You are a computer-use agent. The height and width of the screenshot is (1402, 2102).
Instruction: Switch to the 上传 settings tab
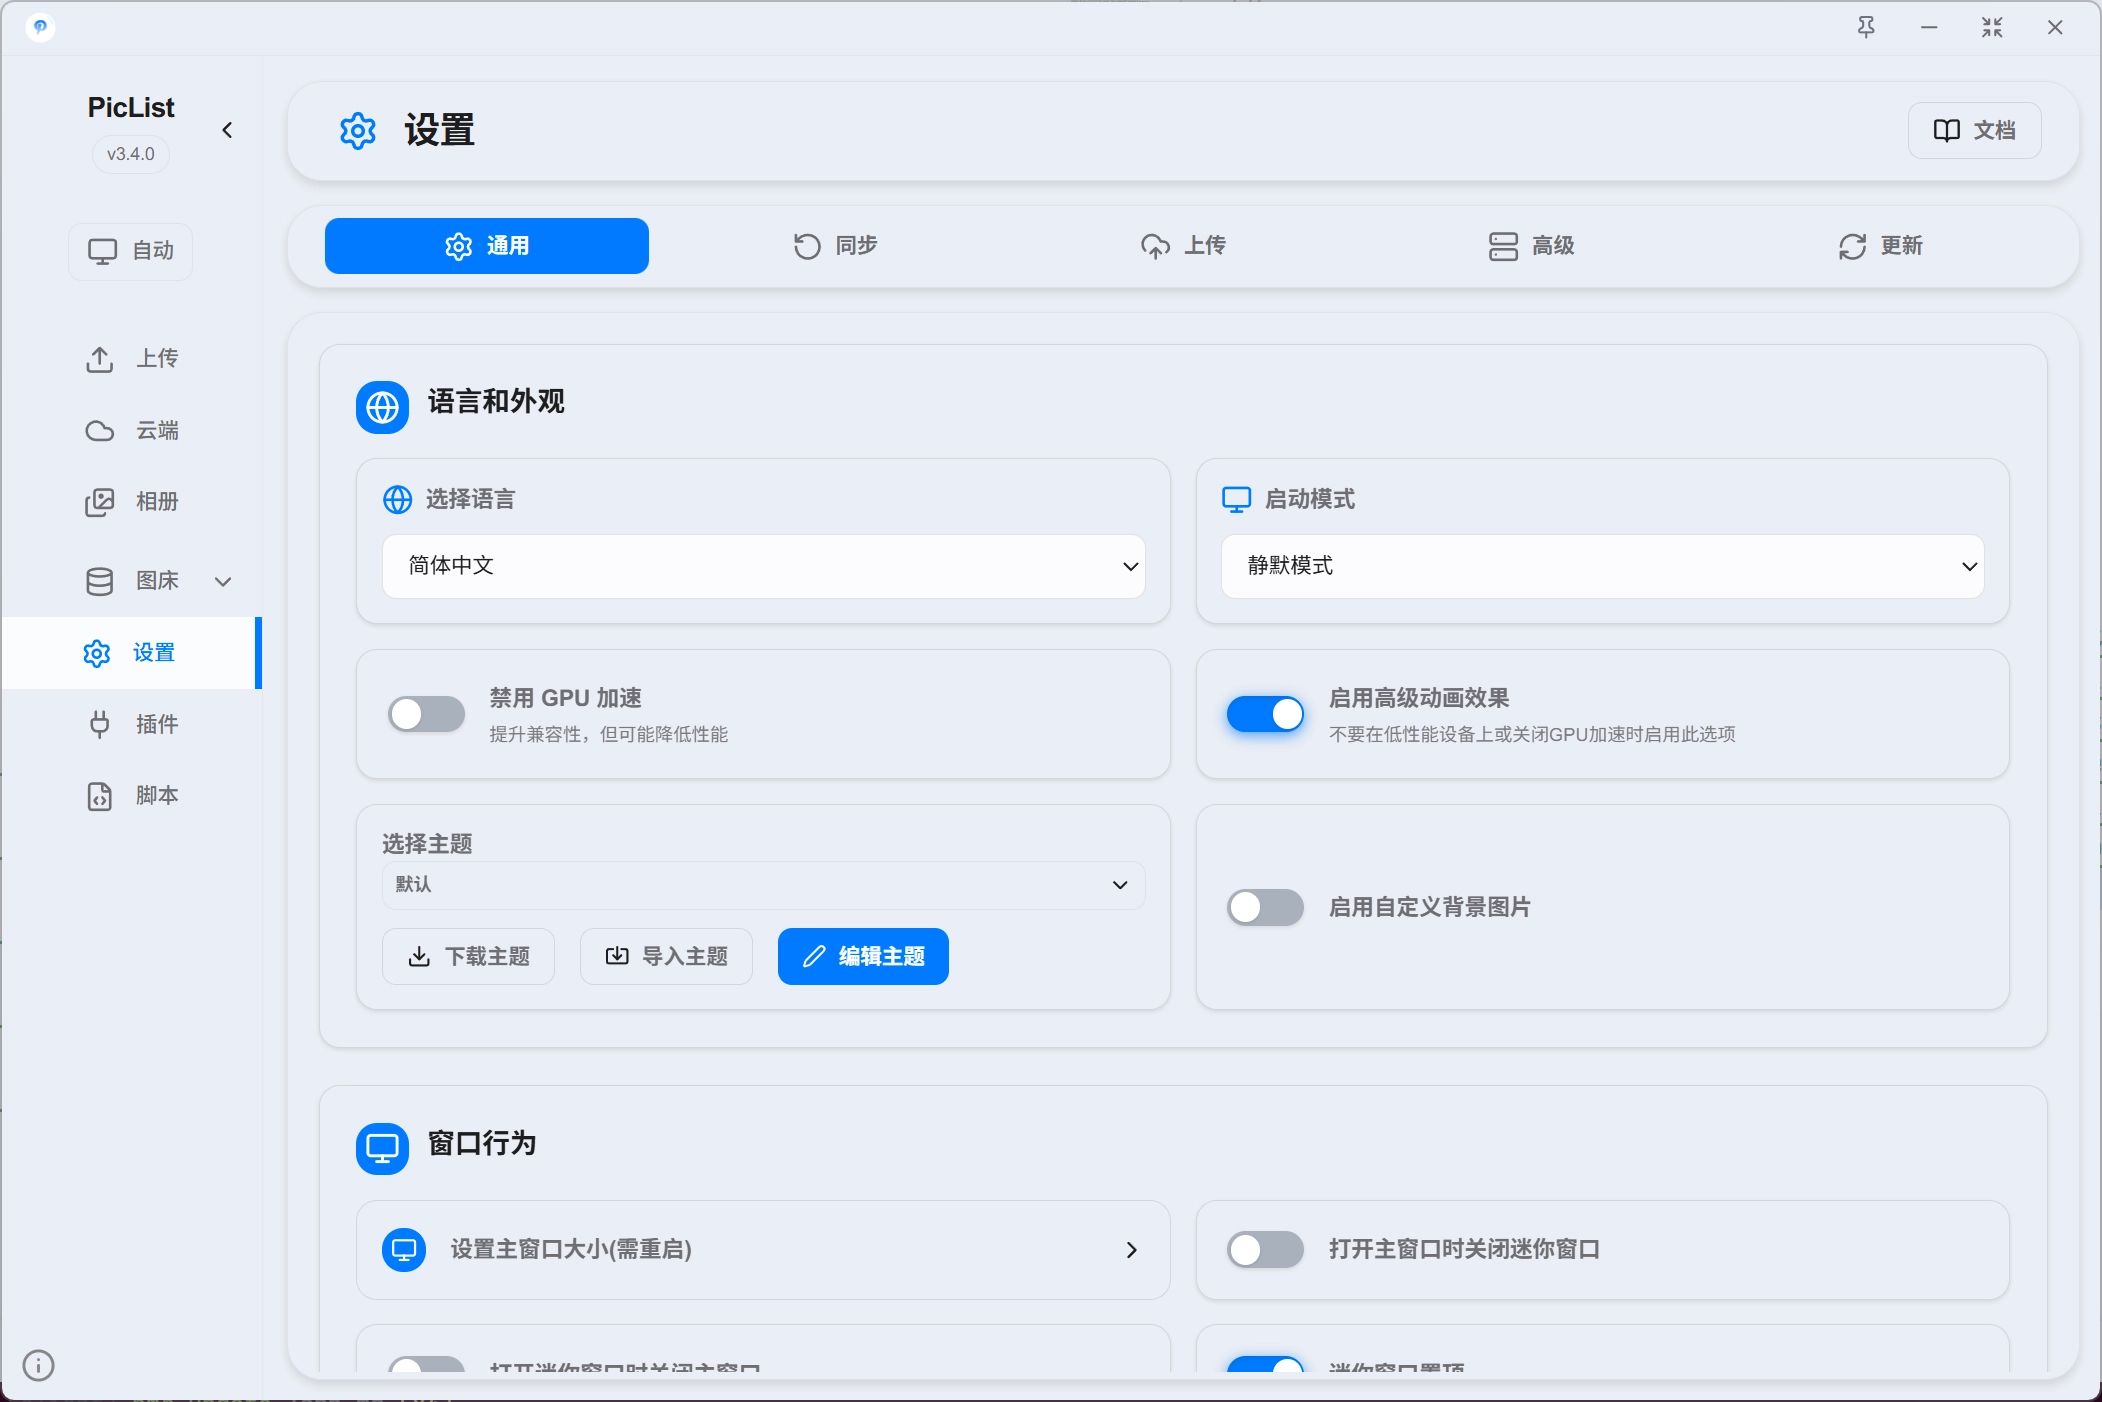1183,246
